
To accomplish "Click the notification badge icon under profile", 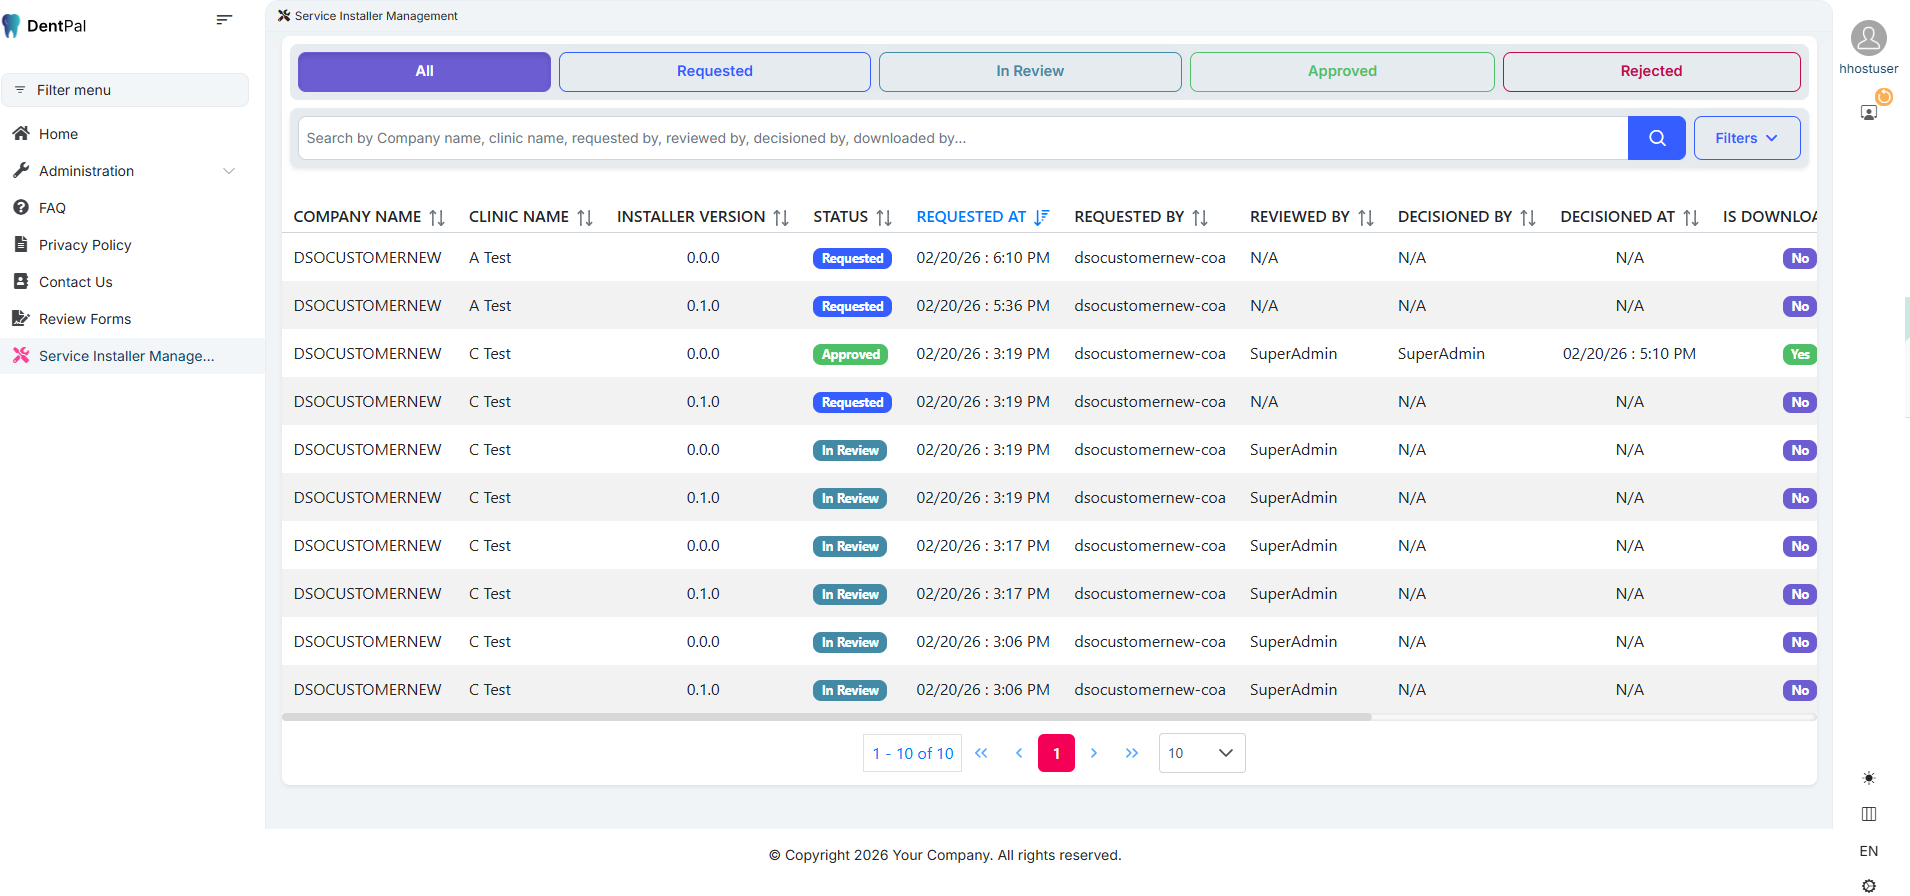I will pos(1869,112).
